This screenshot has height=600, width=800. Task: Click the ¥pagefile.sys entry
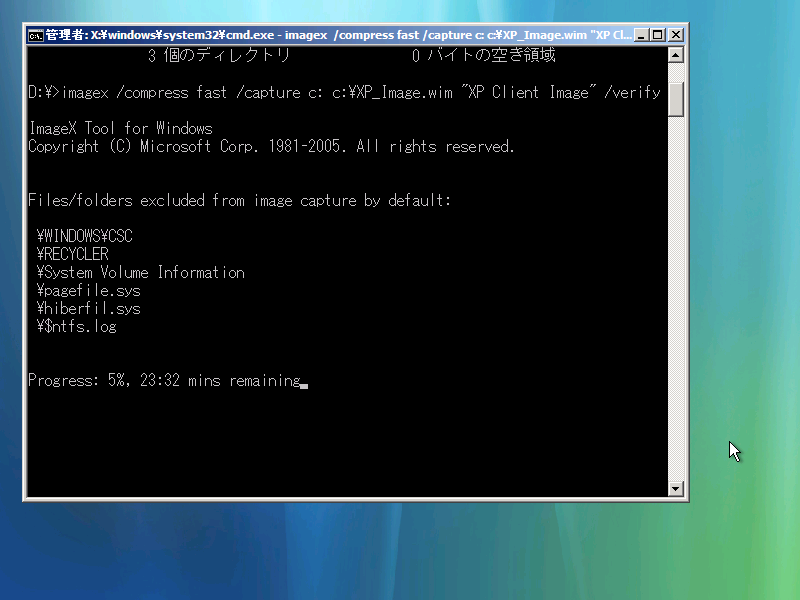tap(88, 291)
